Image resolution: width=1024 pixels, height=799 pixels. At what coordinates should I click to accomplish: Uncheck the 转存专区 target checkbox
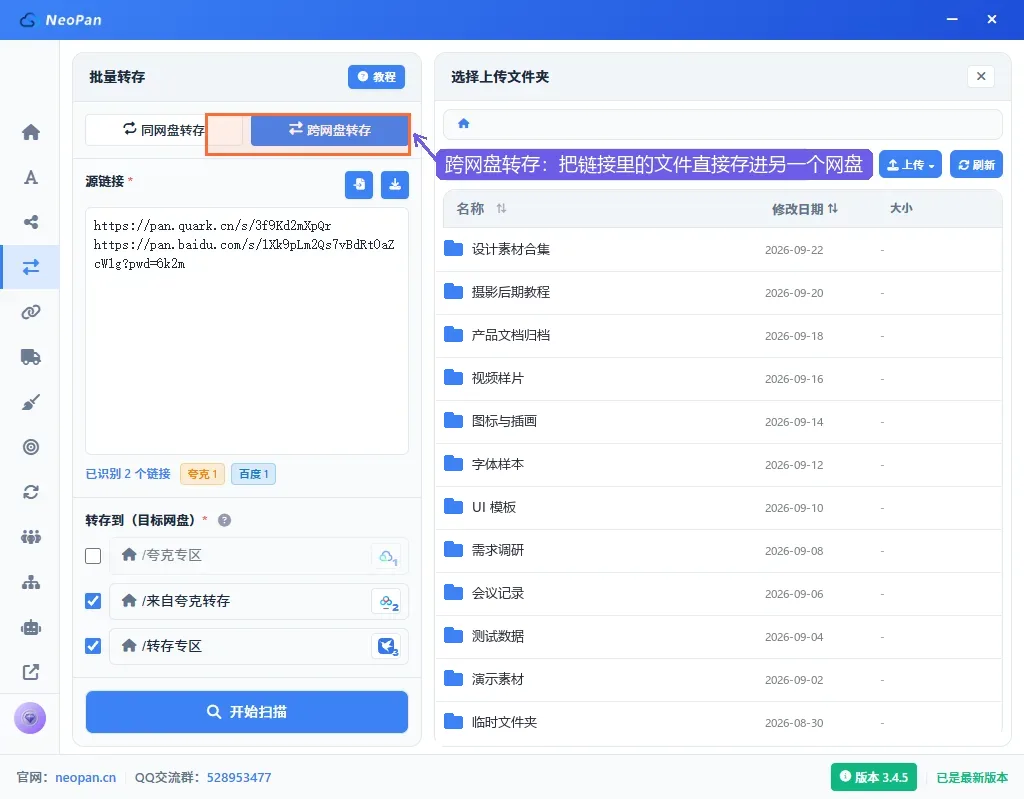(93, 646)
